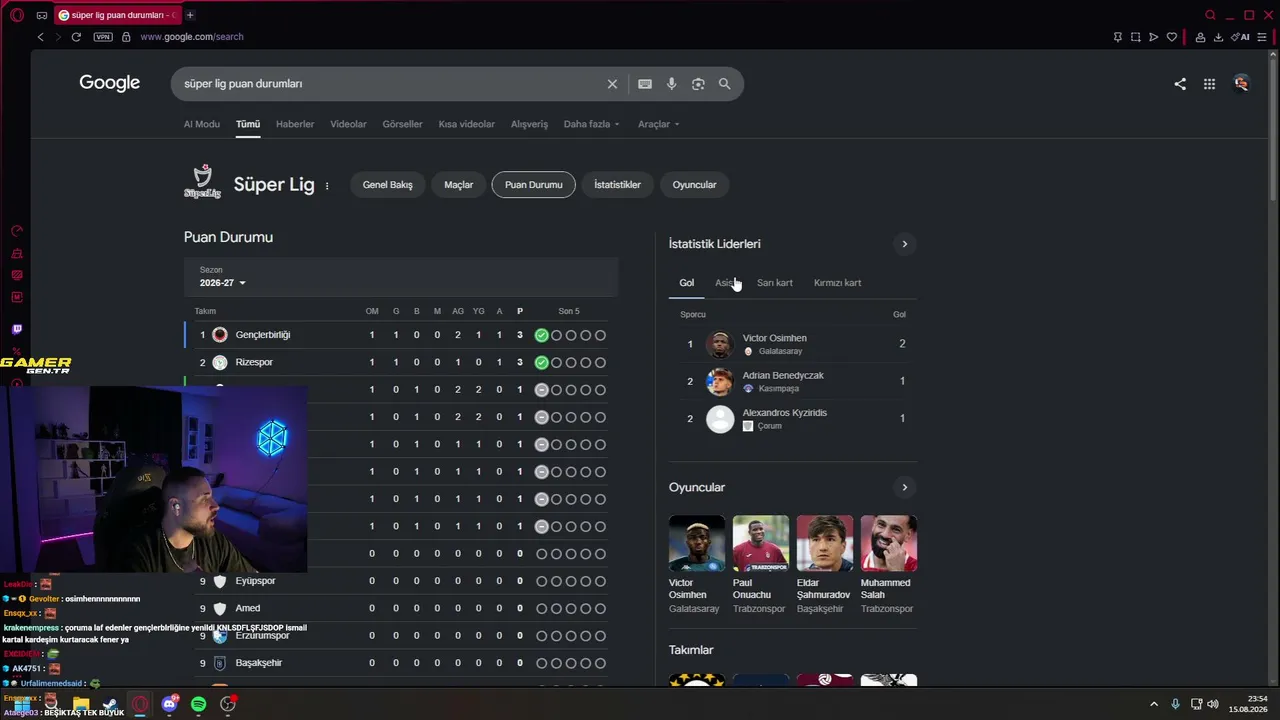Share the search results page
Screen dimensions: 1280x720
[x=1180, y=84]
